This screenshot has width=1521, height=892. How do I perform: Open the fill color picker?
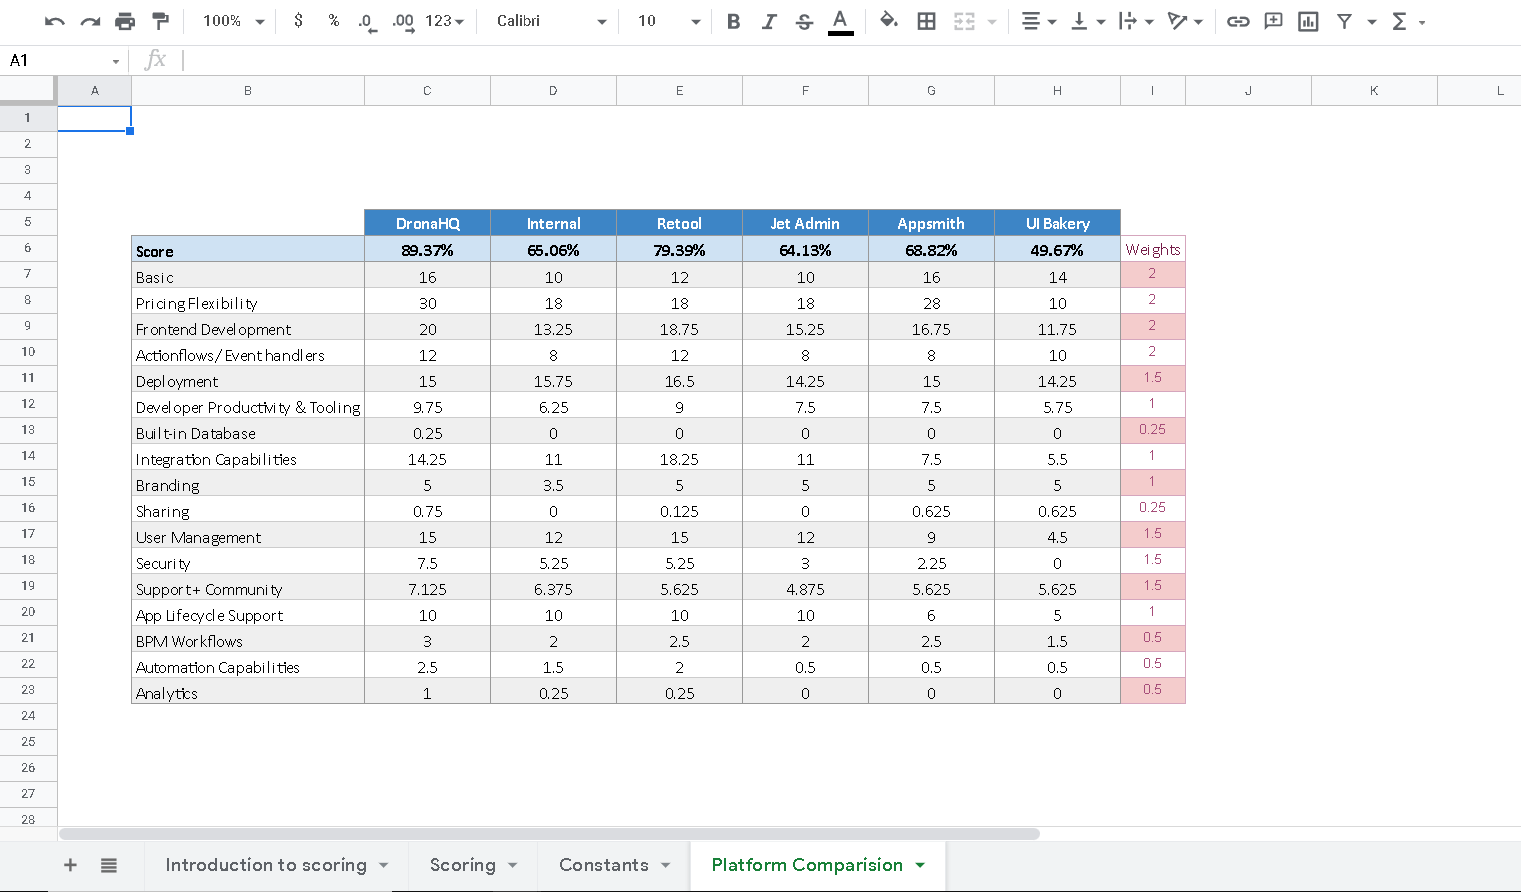888,21
